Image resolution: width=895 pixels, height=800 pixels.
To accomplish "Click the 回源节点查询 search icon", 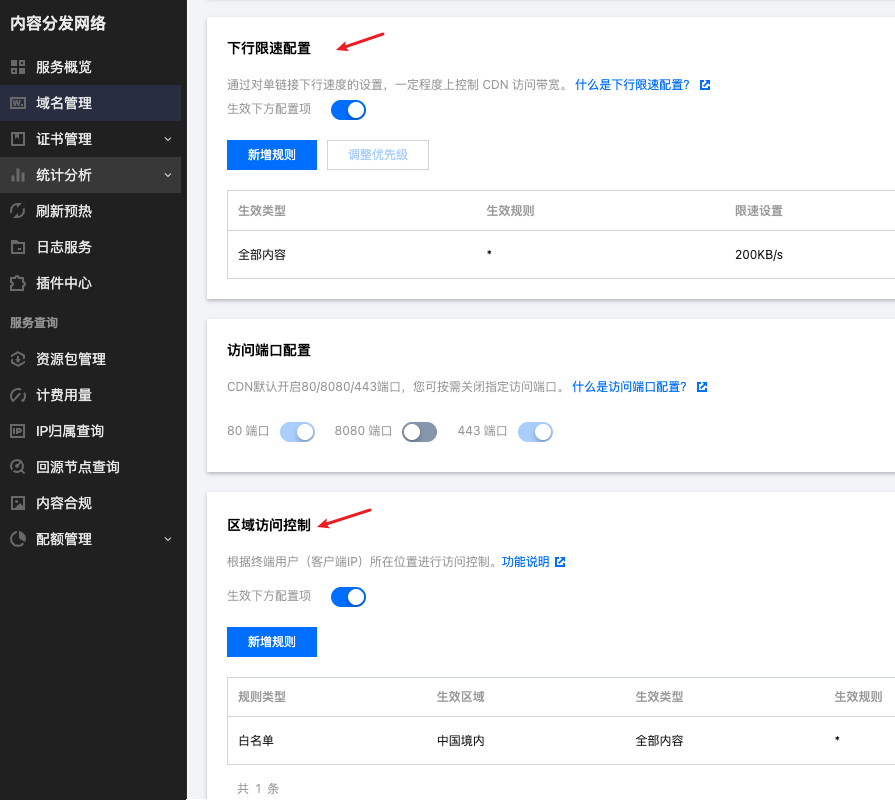I will pos(18,467).
